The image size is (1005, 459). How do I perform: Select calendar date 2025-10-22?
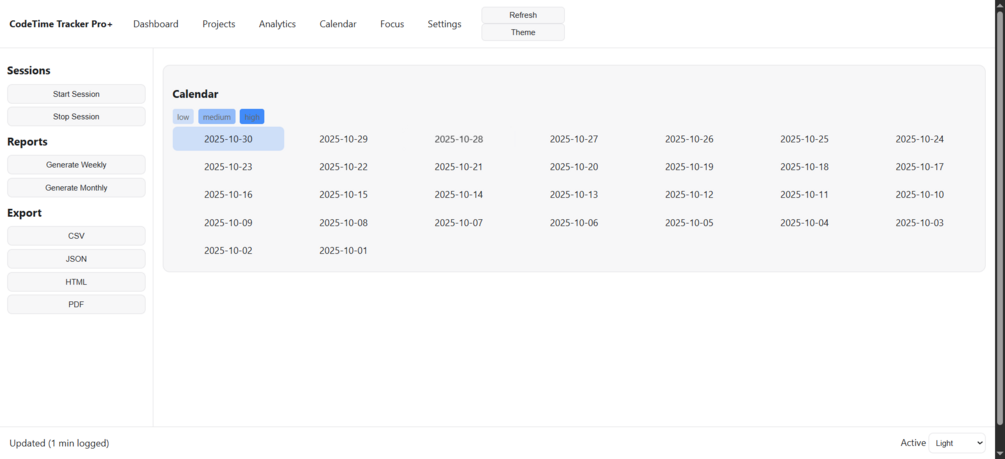click(x=344, y=167)
